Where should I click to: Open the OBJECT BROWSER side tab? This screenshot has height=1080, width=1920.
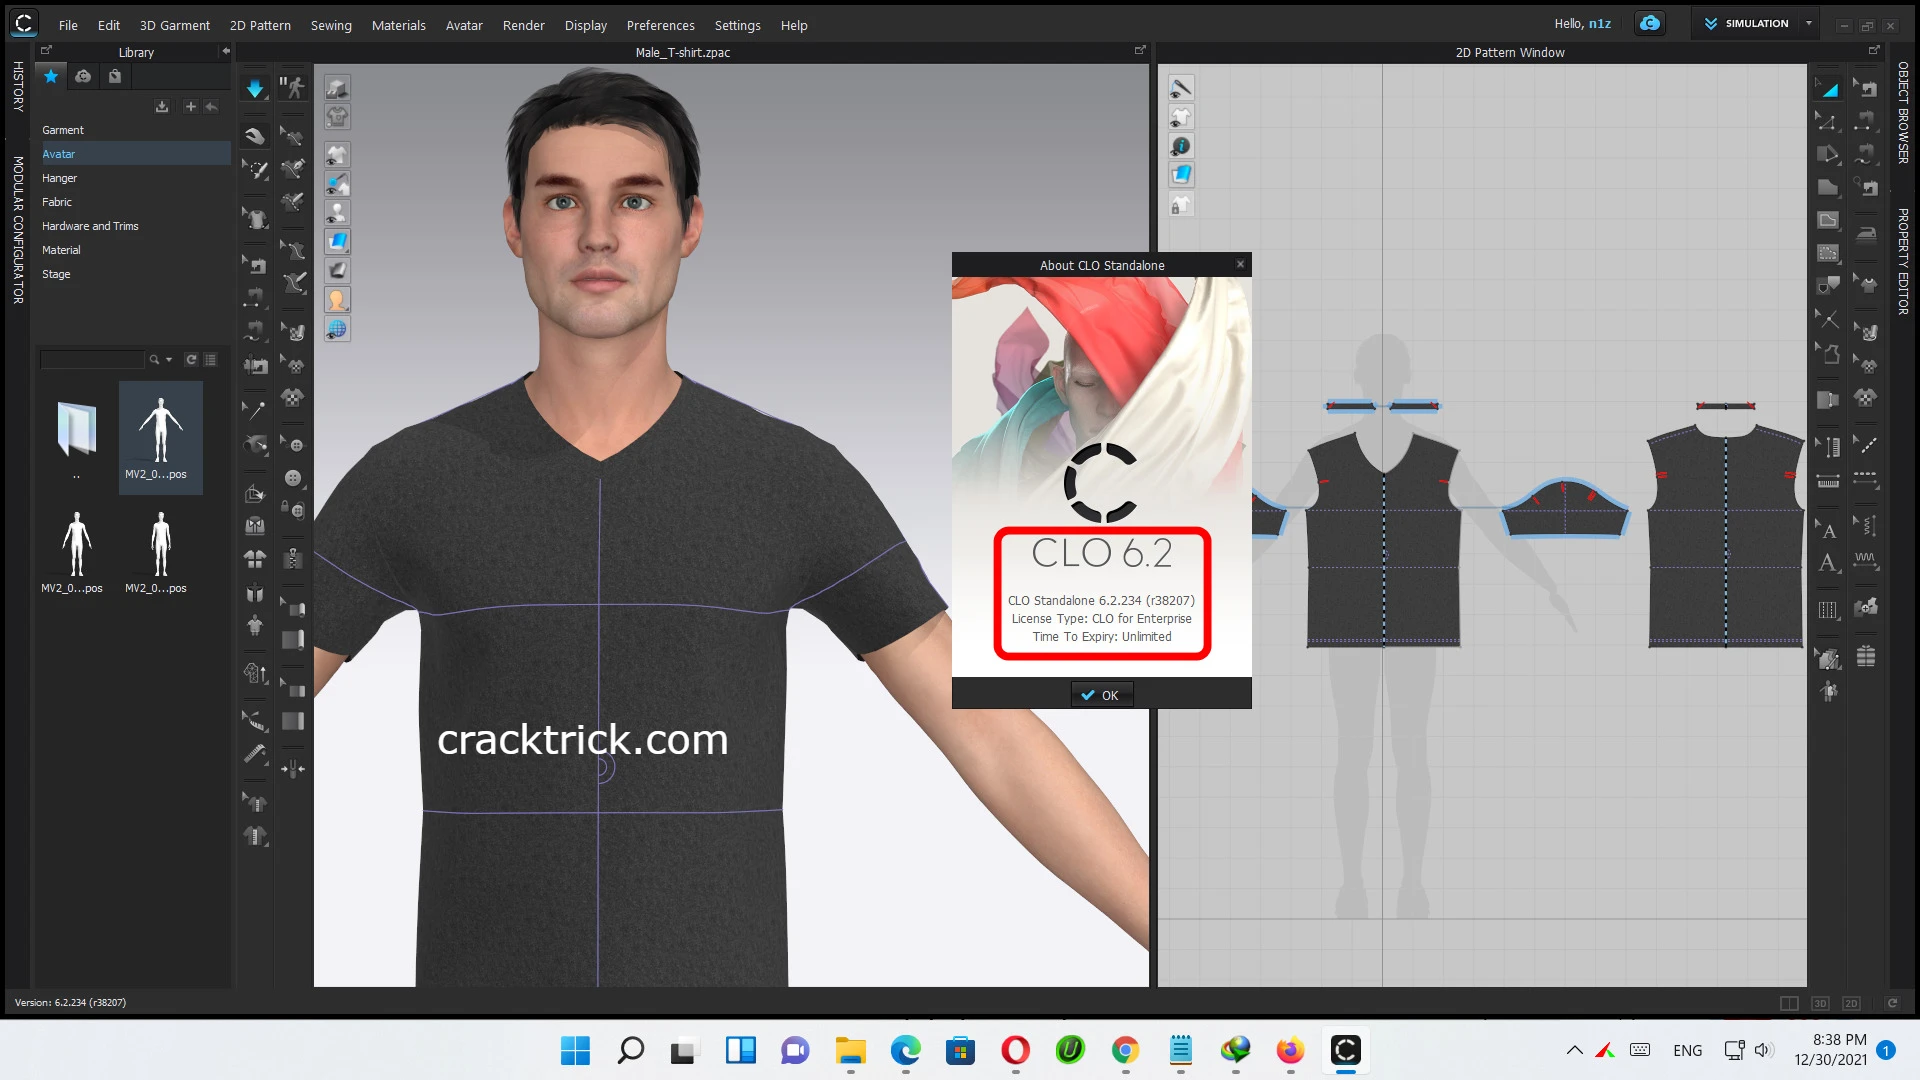pyautogui.click(x=1902, y=113)
